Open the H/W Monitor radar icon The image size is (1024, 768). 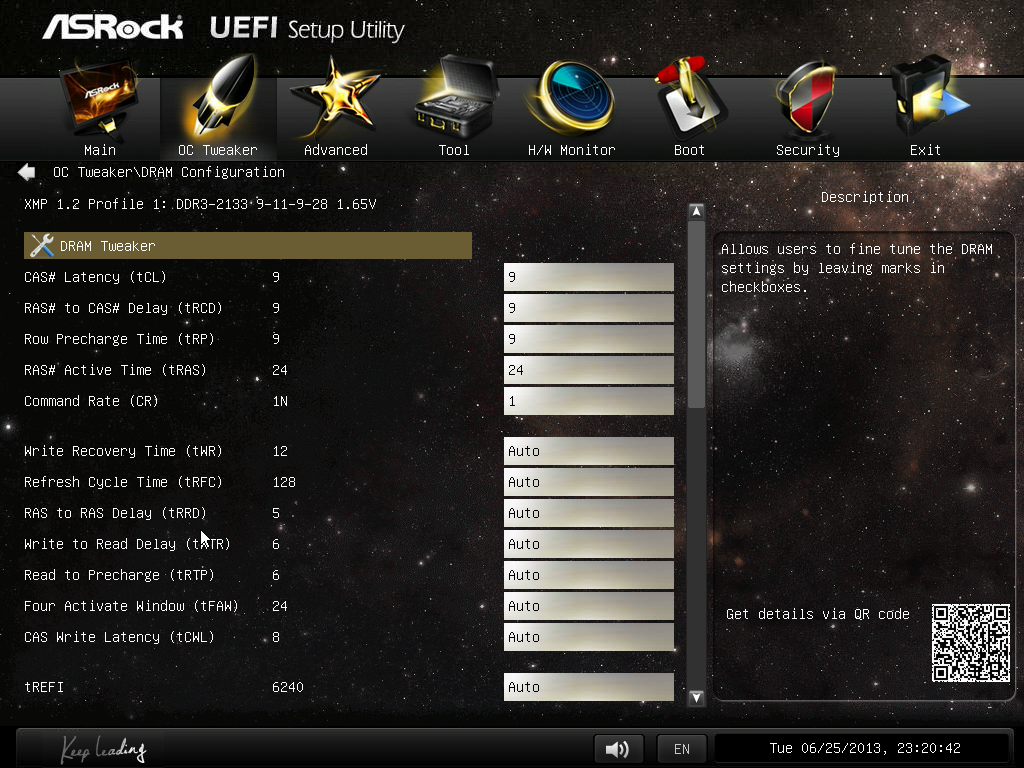pyautogui.click(x=571, y=98)
